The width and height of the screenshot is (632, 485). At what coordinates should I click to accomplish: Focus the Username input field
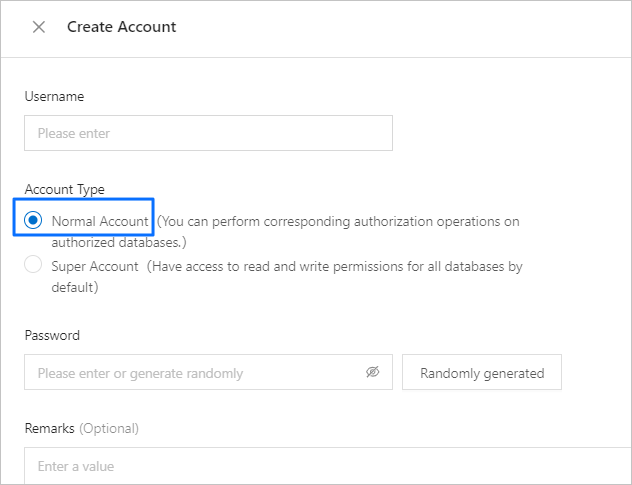click(x=208, y=133)
